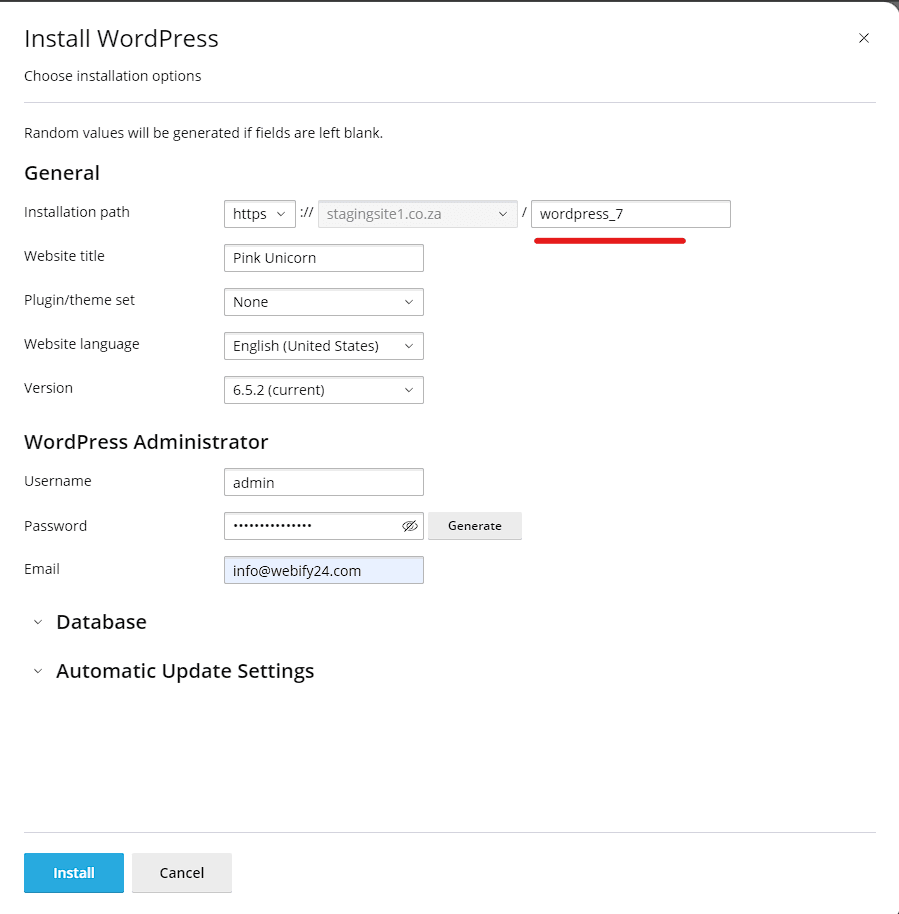Toggle password visibility eye icon
Viewport: 899px width, 914px height.
coord(410,526)
